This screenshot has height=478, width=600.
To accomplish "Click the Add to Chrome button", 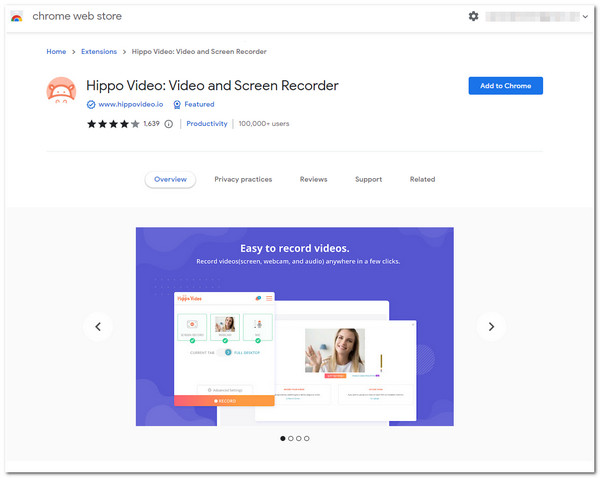I will point(505,86).
